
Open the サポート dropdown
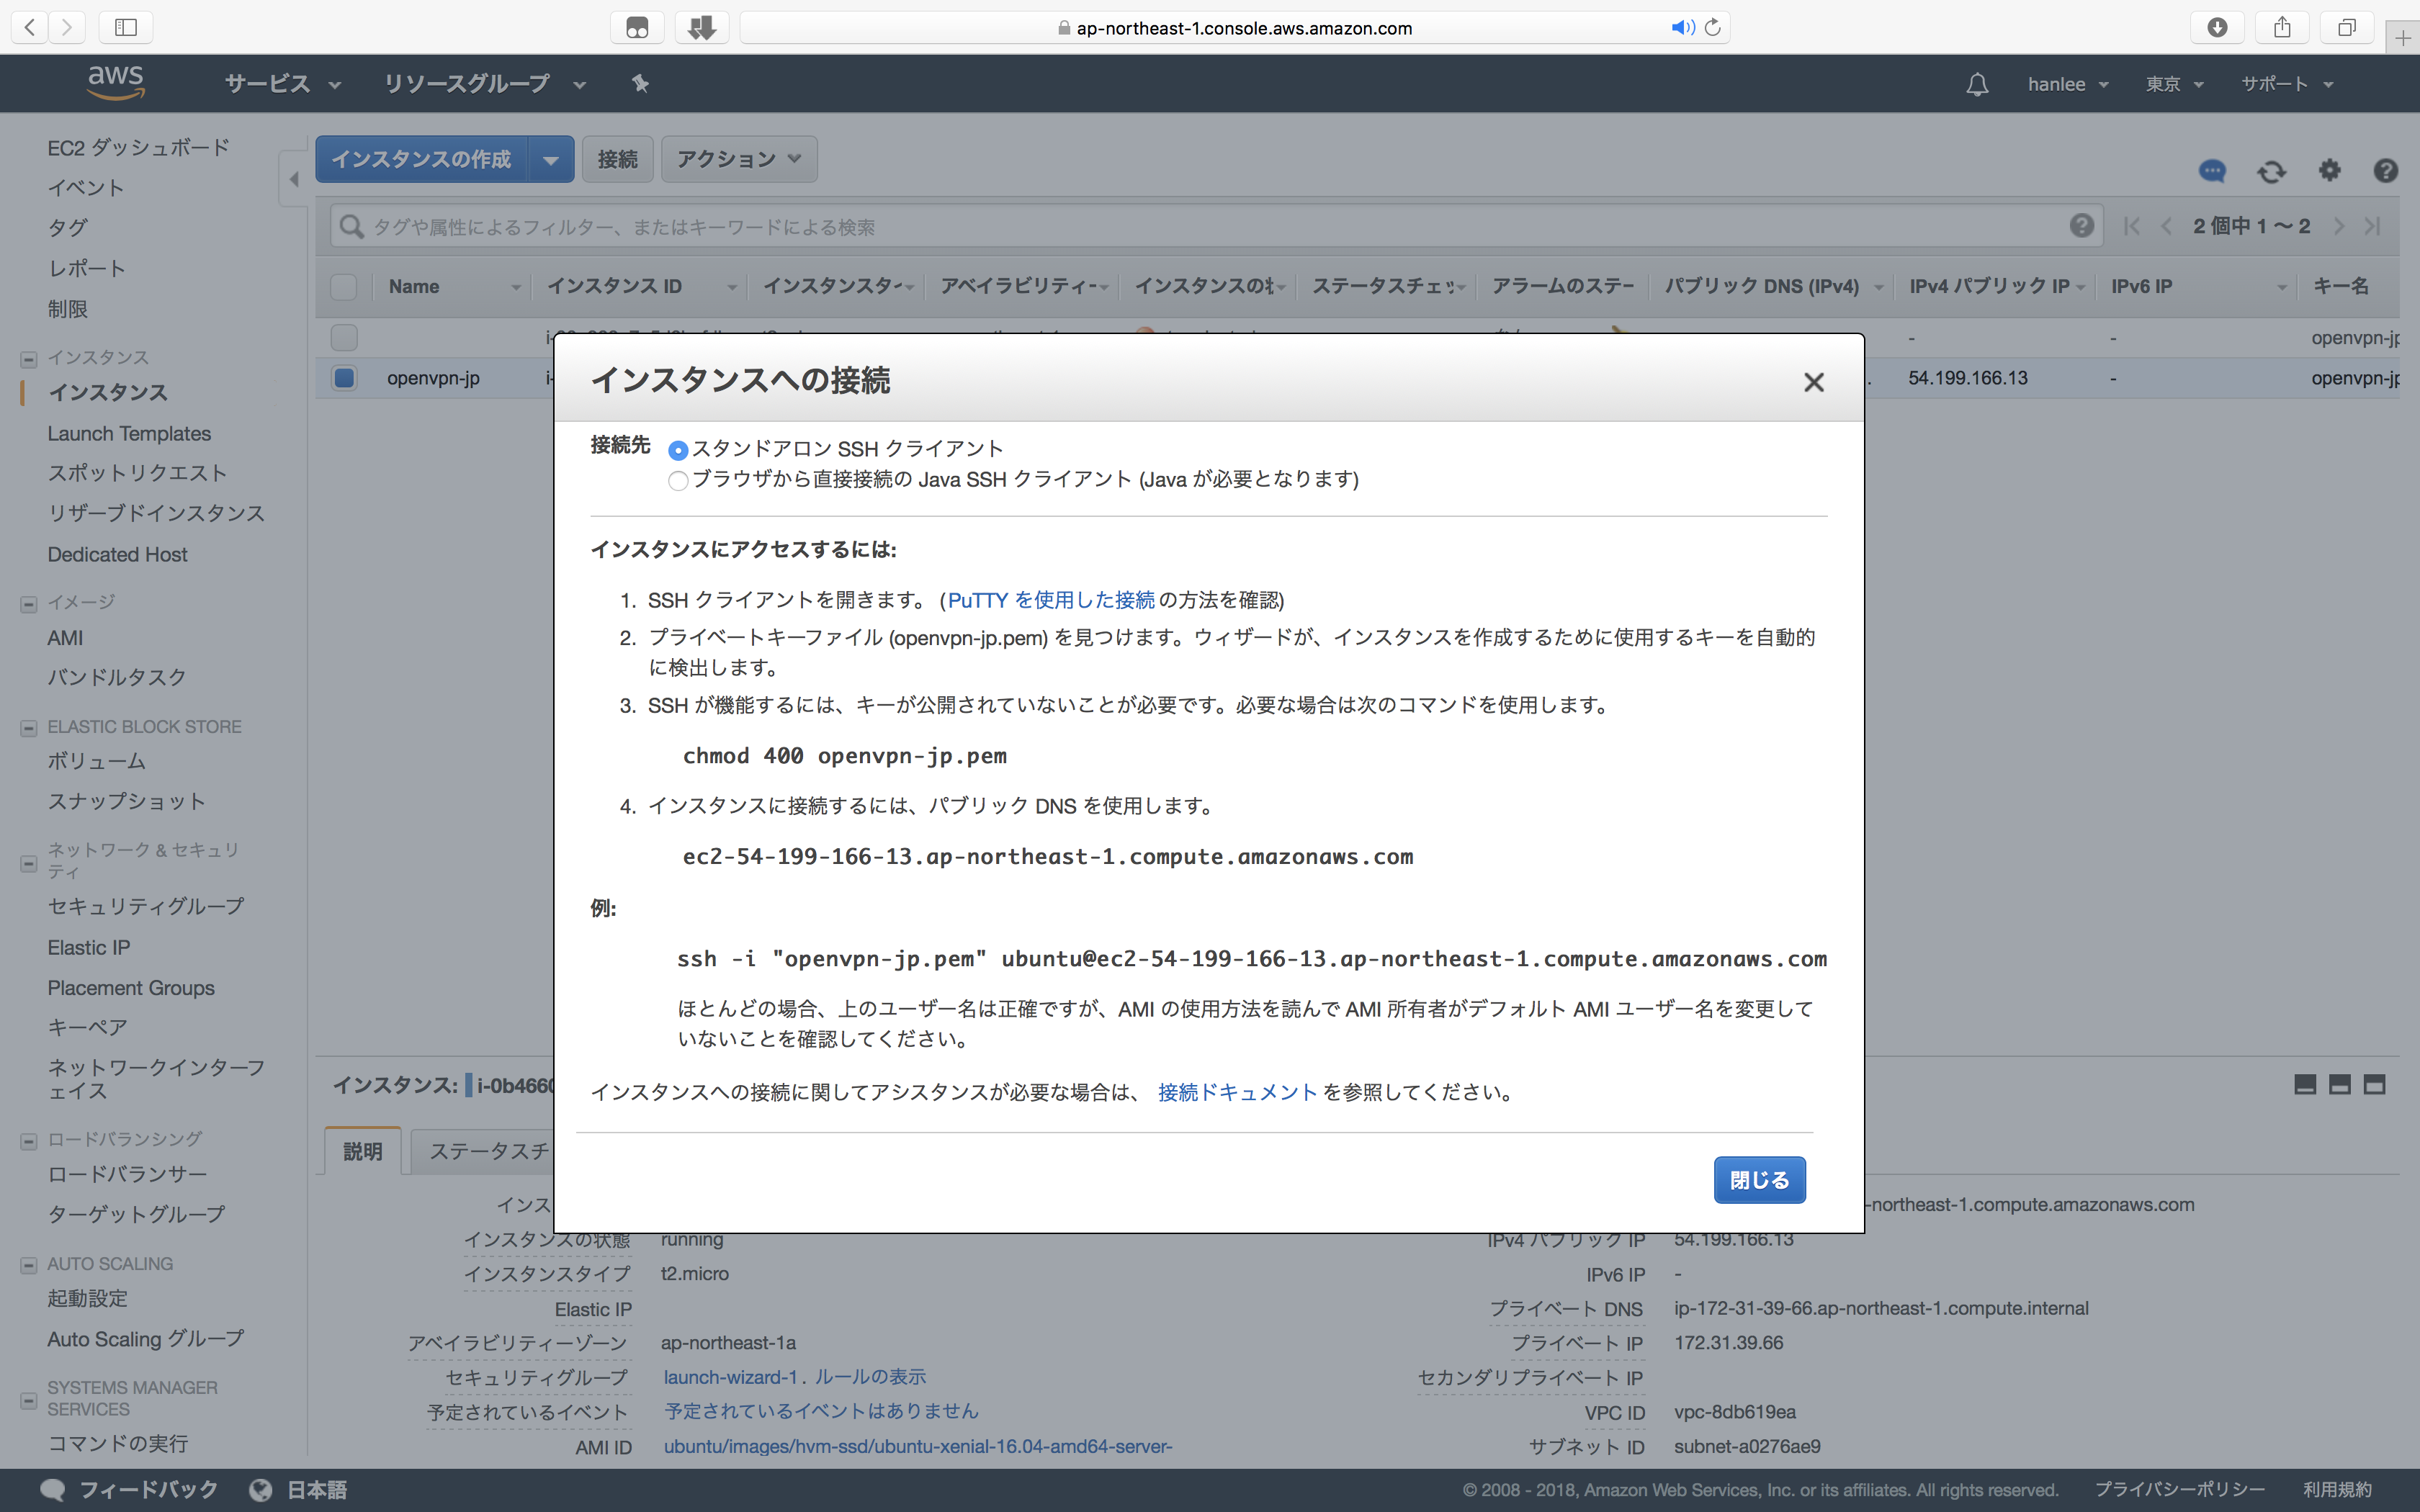click(x=2287, y=84)
